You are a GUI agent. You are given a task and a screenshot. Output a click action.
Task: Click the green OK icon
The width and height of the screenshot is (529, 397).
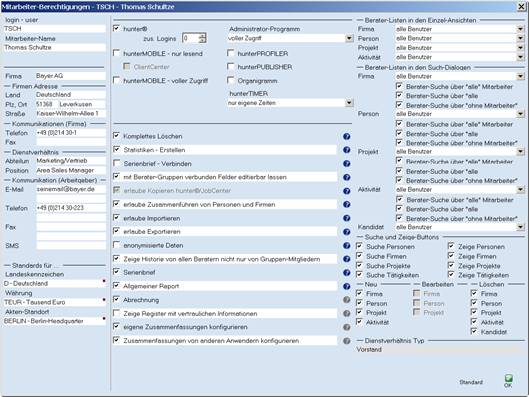(508, 378)
